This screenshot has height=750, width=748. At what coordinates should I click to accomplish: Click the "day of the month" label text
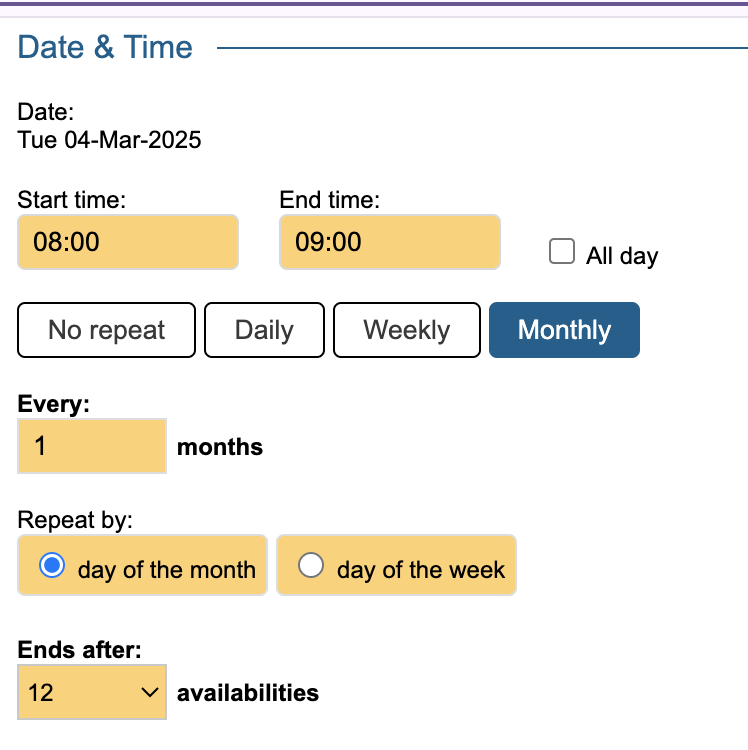point(166,570)
